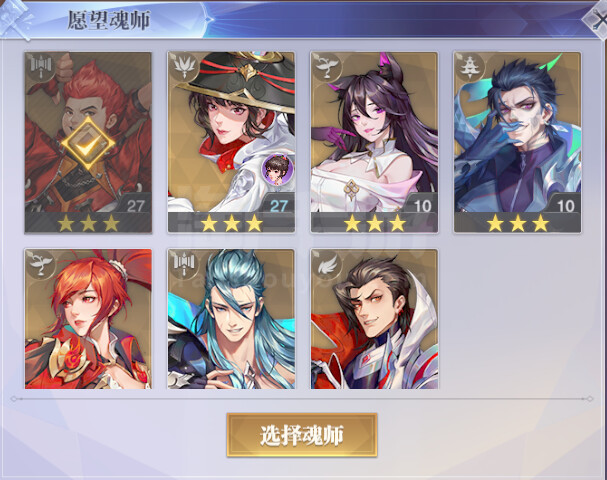Image resolution: width=607 pixels, height=480 pixels.
Task: Select the white-hooded dark-haired man card
Action: pyautogui.click(x=374, y=319)
